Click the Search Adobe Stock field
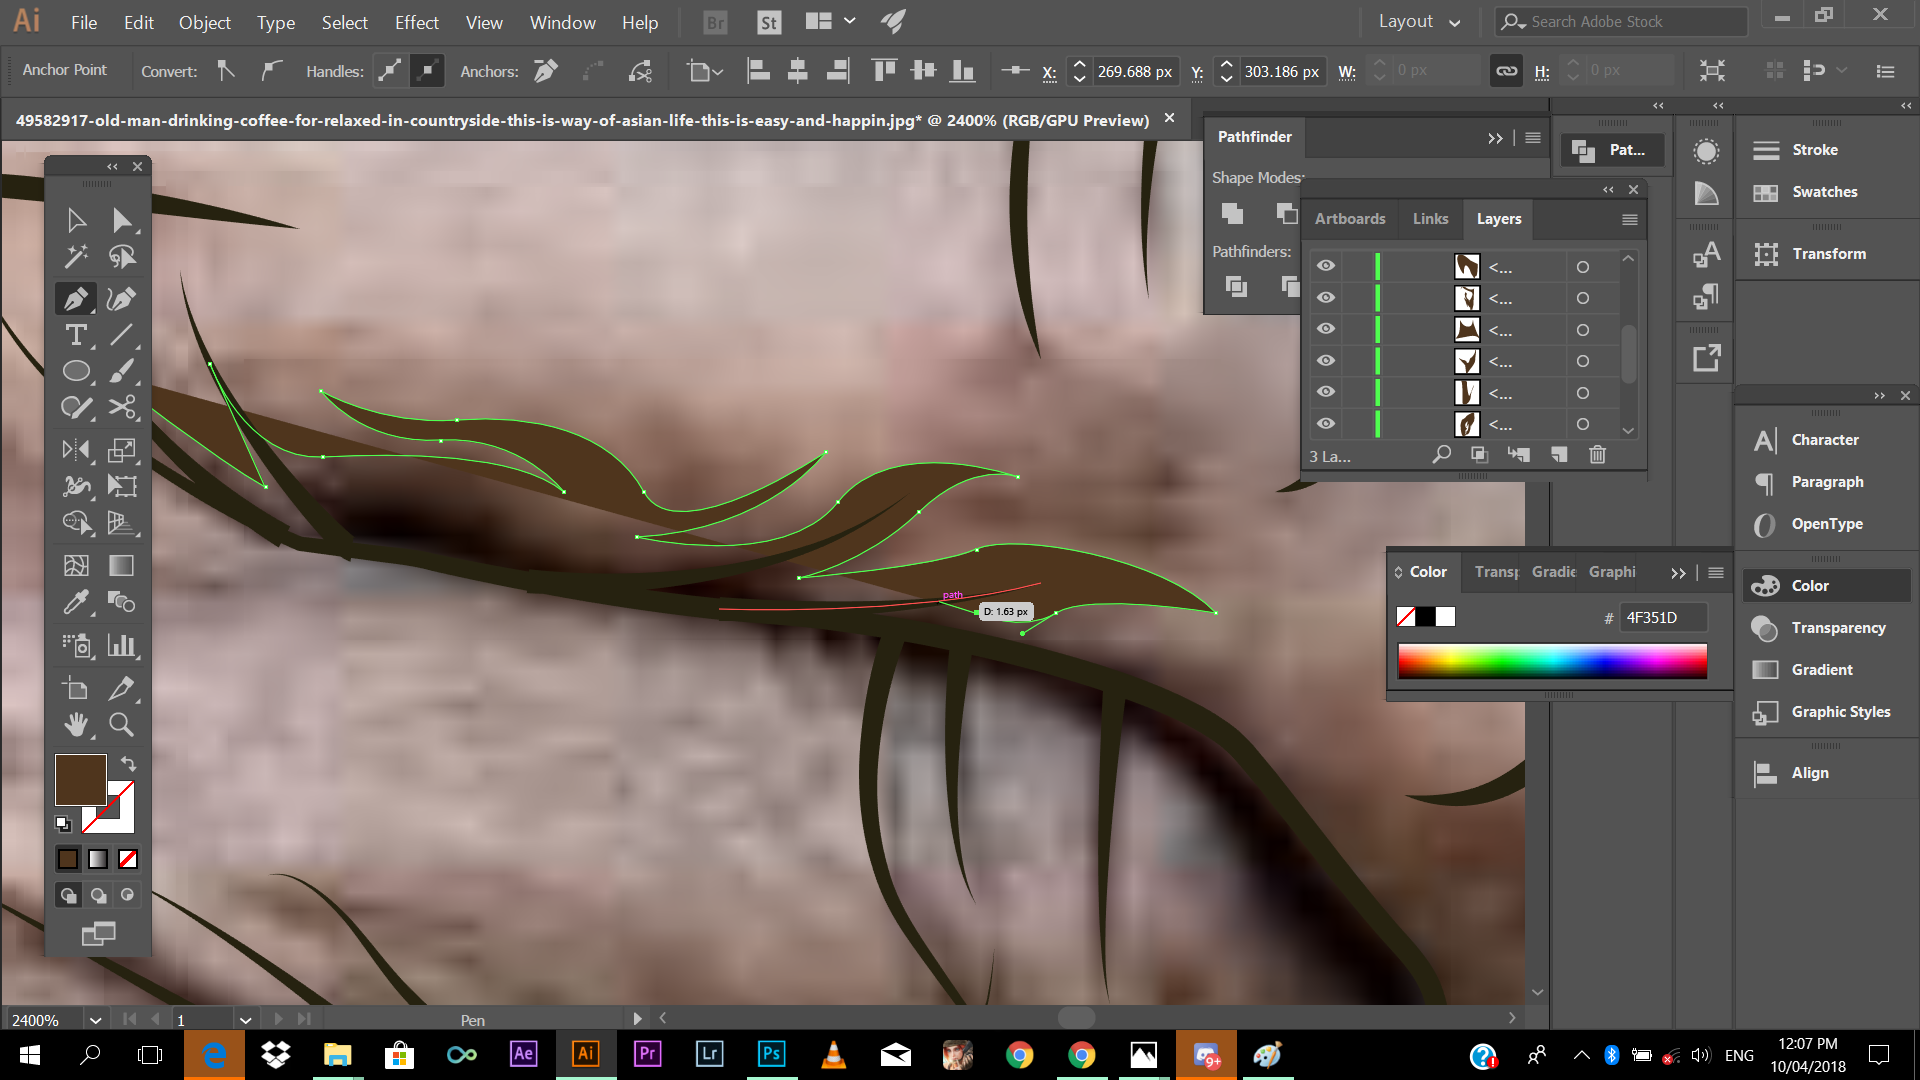Screen dimensions: 1920x1080 (1622, 22)
